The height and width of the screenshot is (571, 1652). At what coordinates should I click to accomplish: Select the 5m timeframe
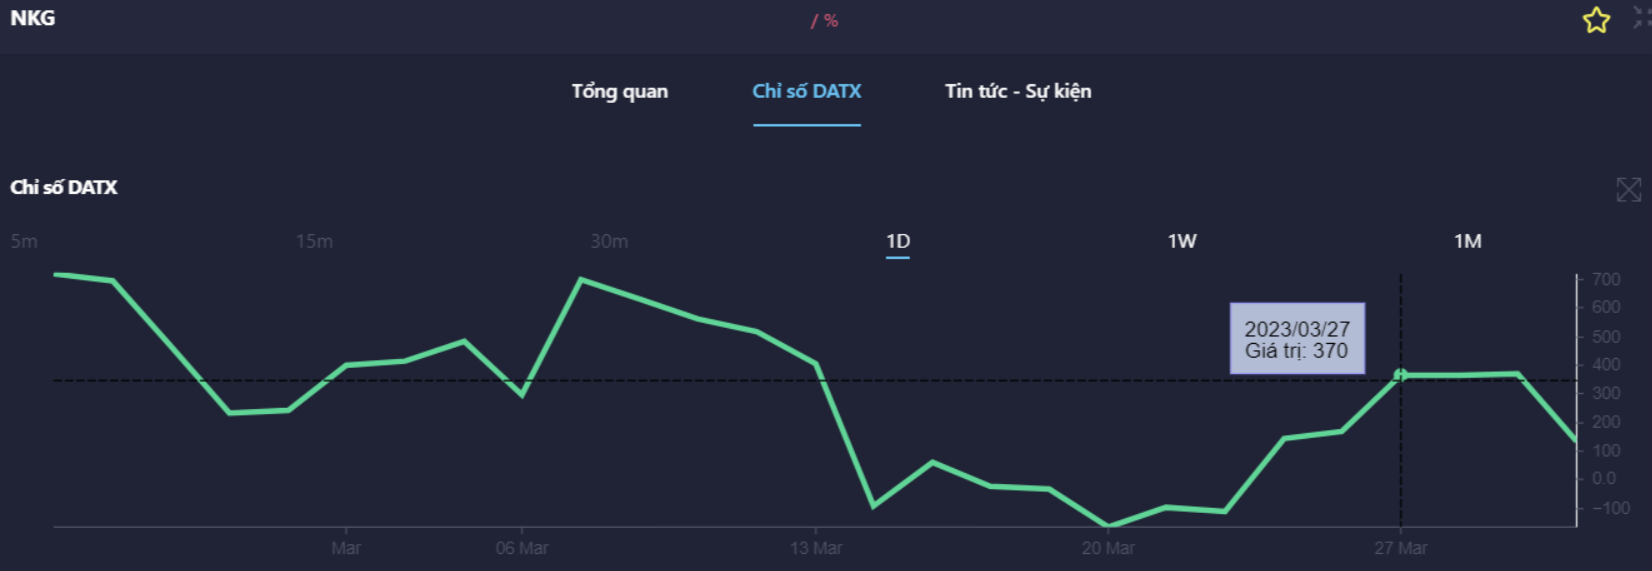point(24,241)
